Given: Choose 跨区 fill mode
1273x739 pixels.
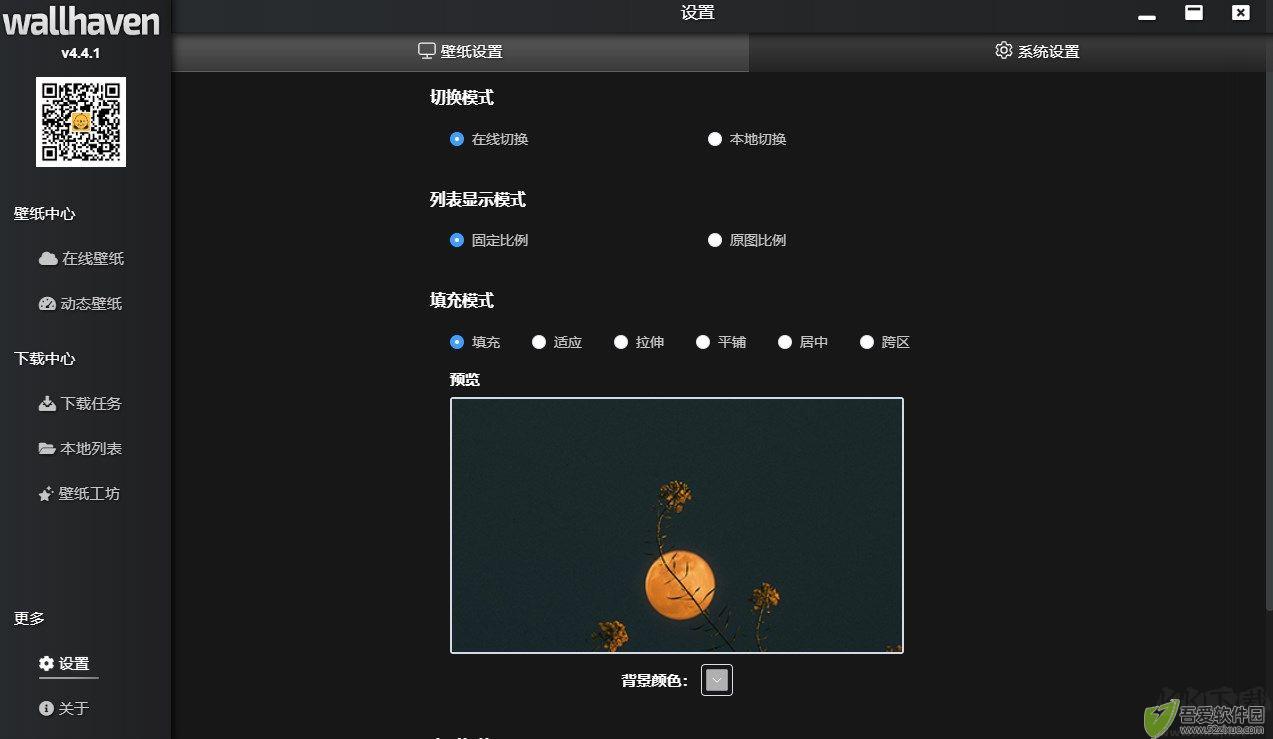Looking at the screenshot, I should pos(885,343).
